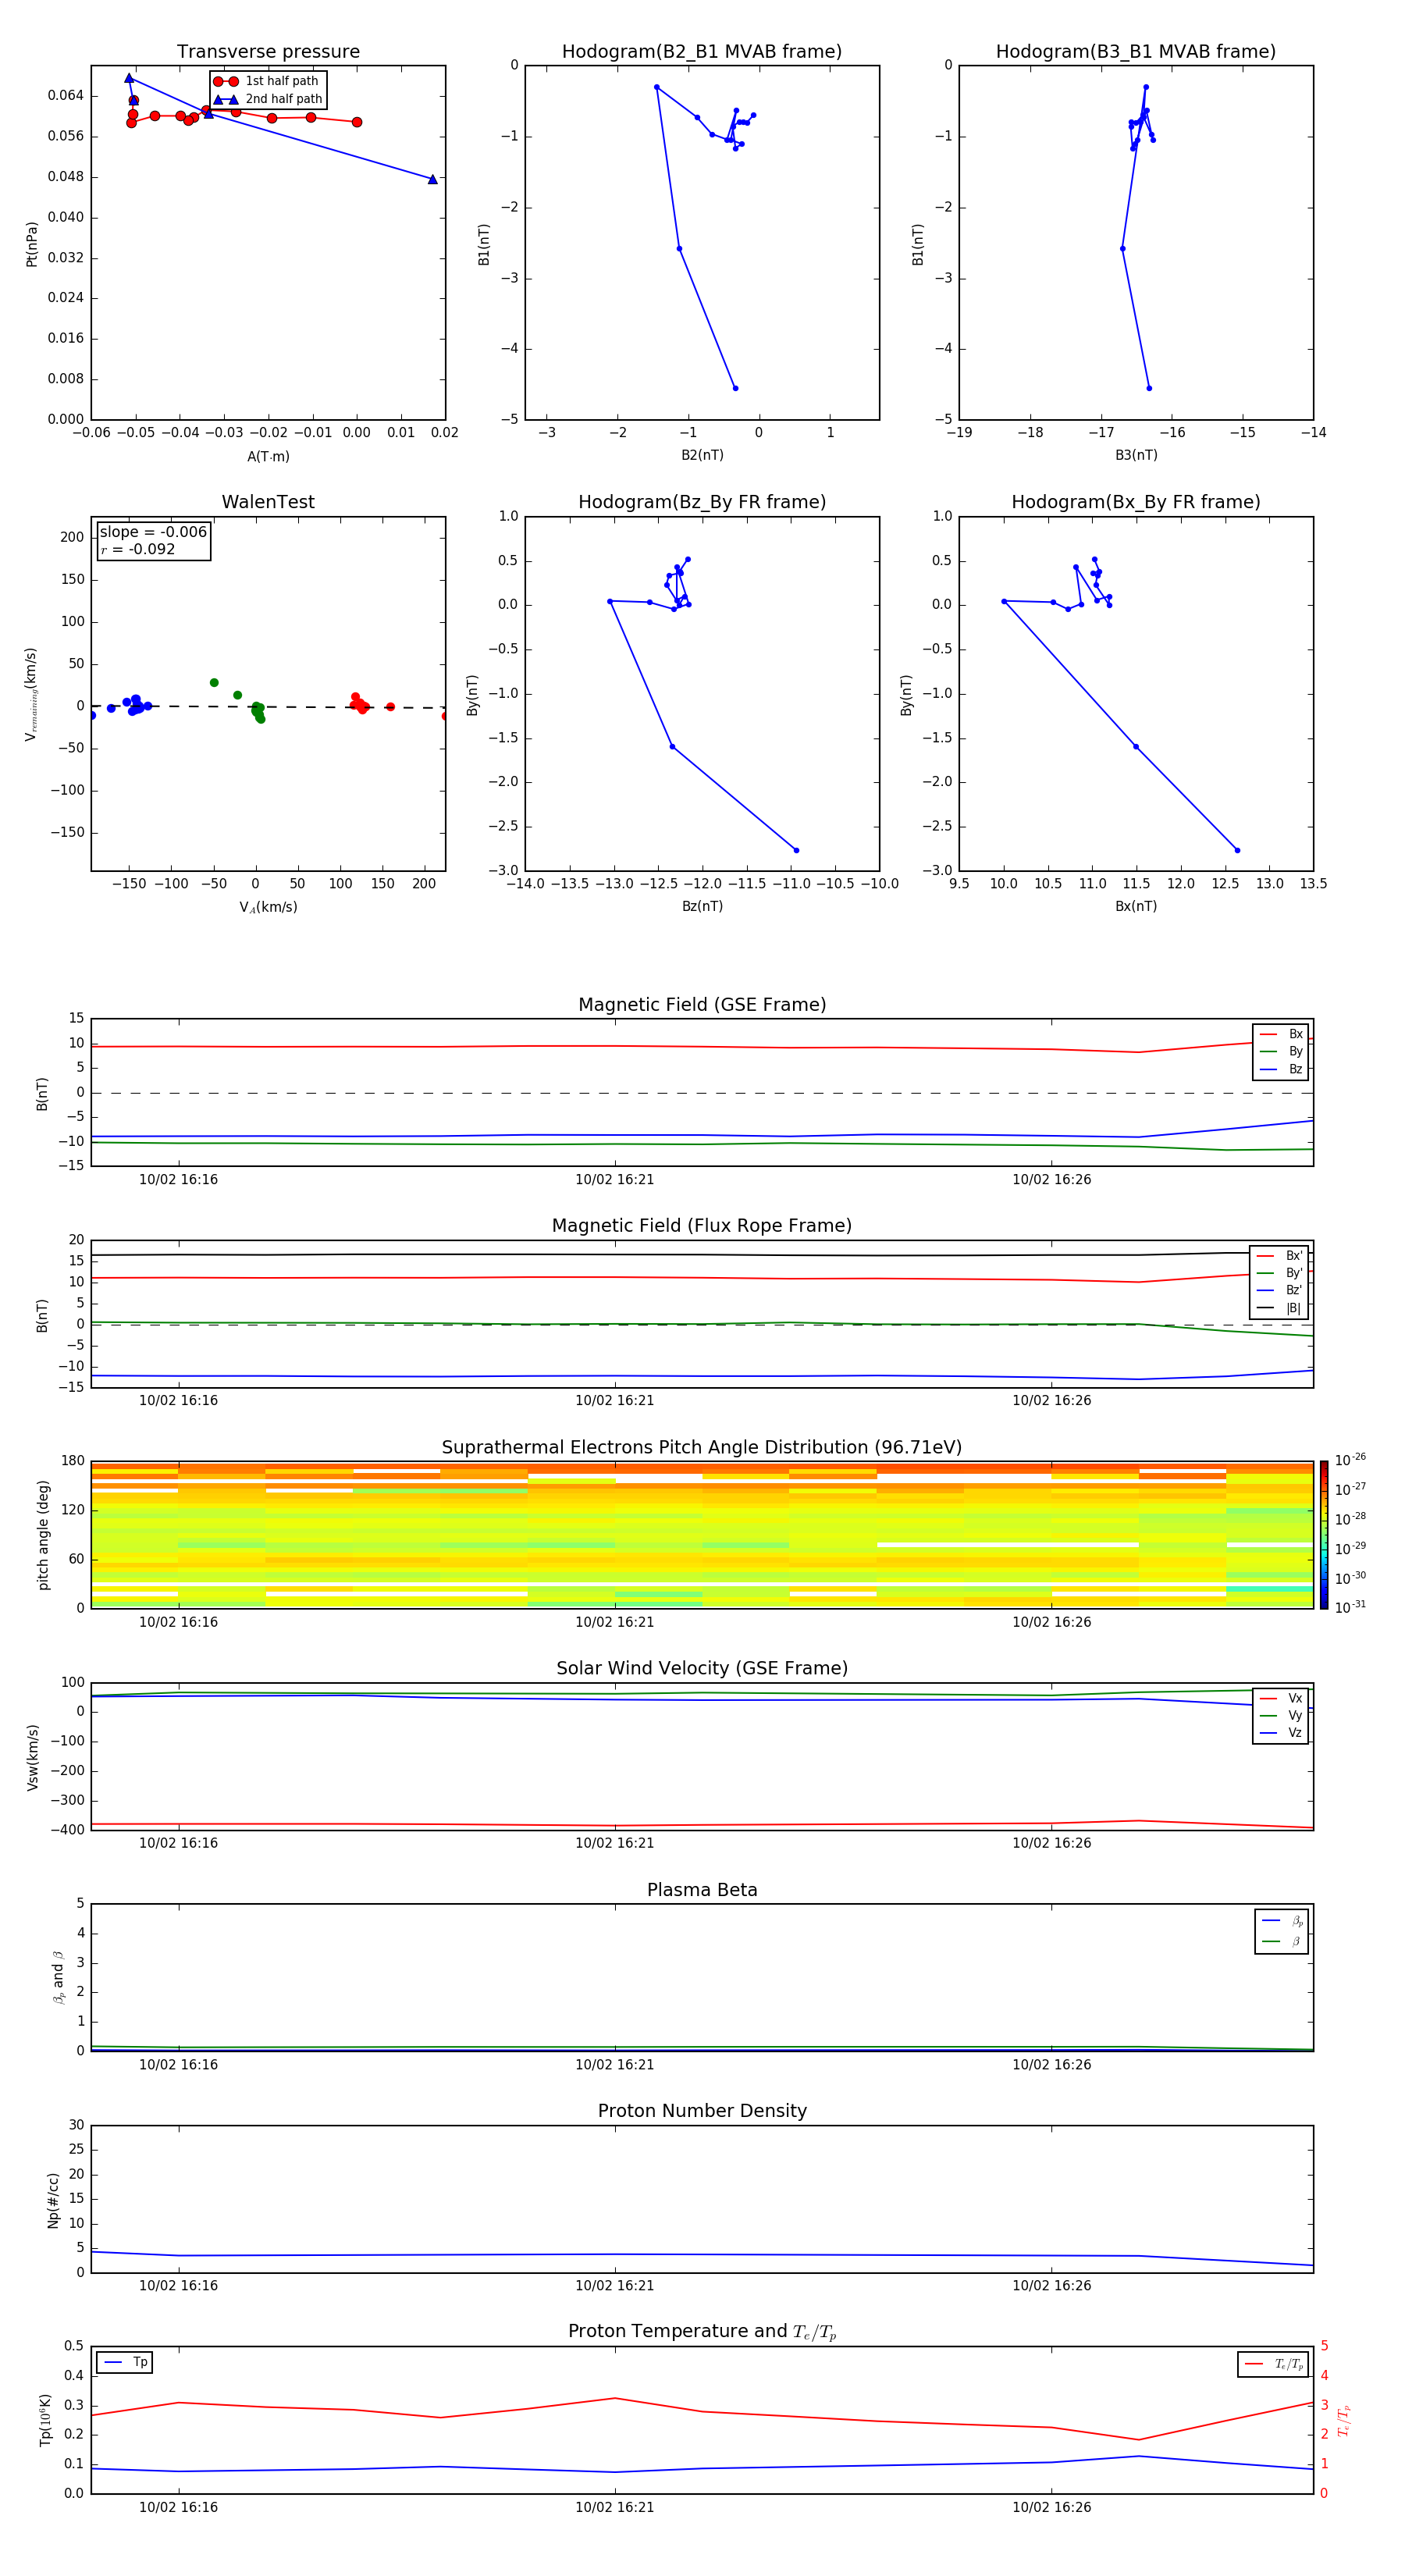Select "Bz" in the GSE magnetic field legend
Viewport: 1405px width, 2576px height.
click(1281, 1069)
